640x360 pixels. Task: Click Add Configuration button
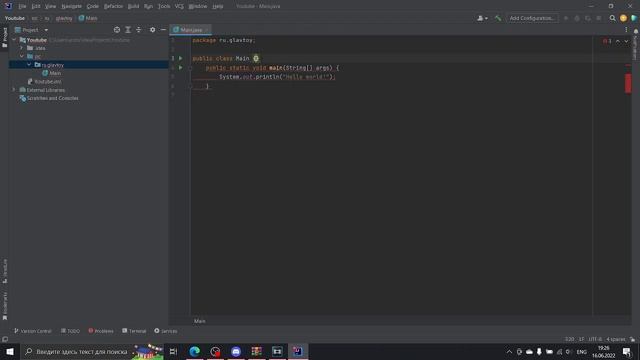click(532, 18)
